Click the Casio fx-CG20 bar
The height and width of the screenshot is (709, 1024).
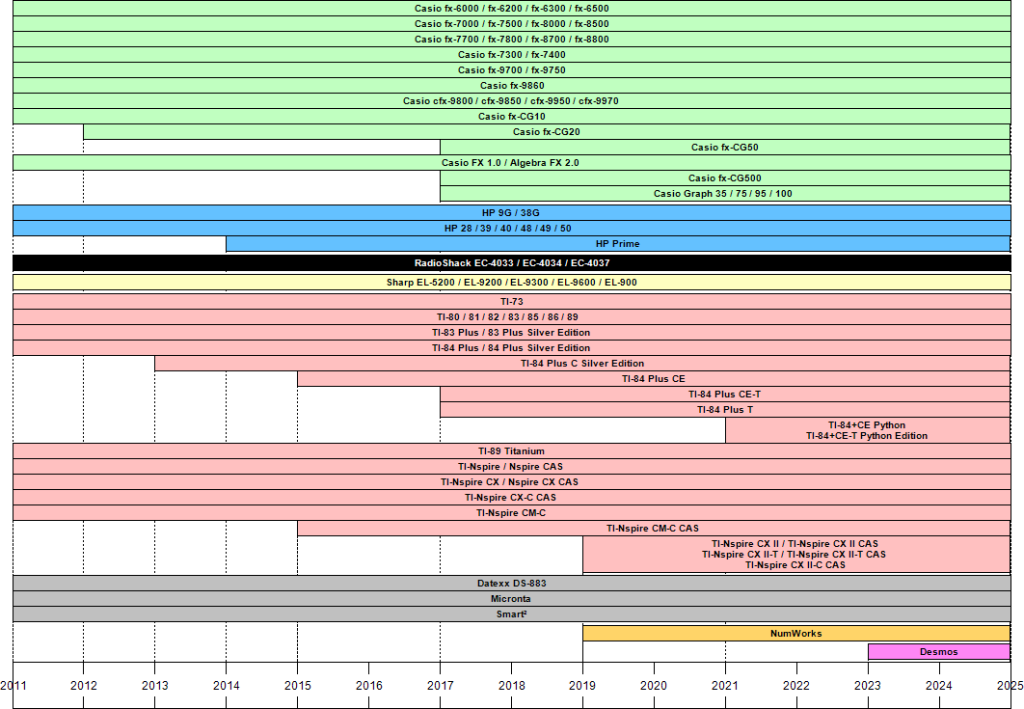point(547,132)
